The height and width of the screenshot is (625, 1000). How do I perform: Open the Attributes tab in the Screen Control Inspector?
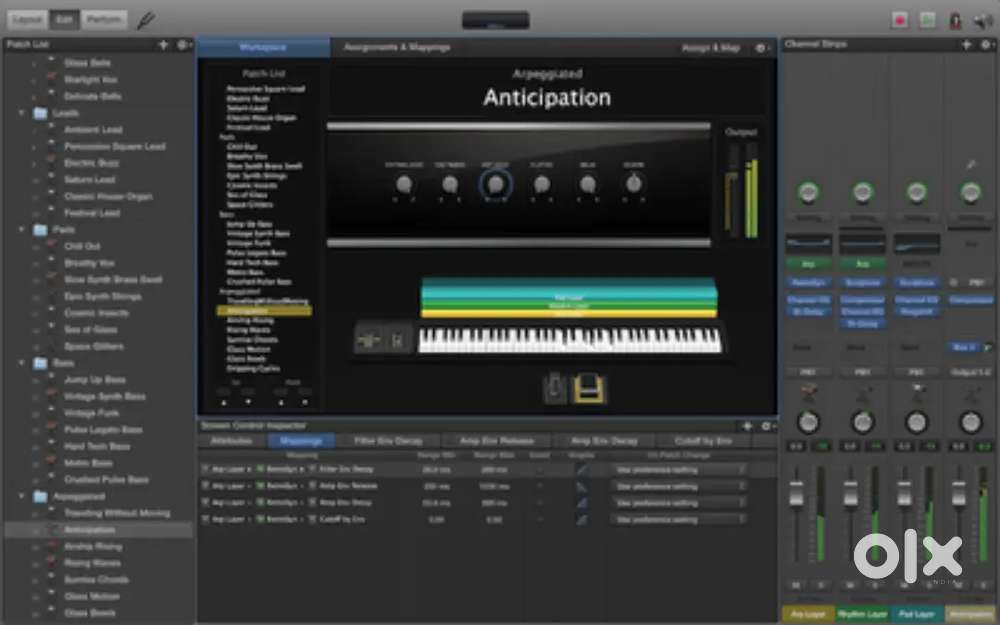(x=232, y=441)
